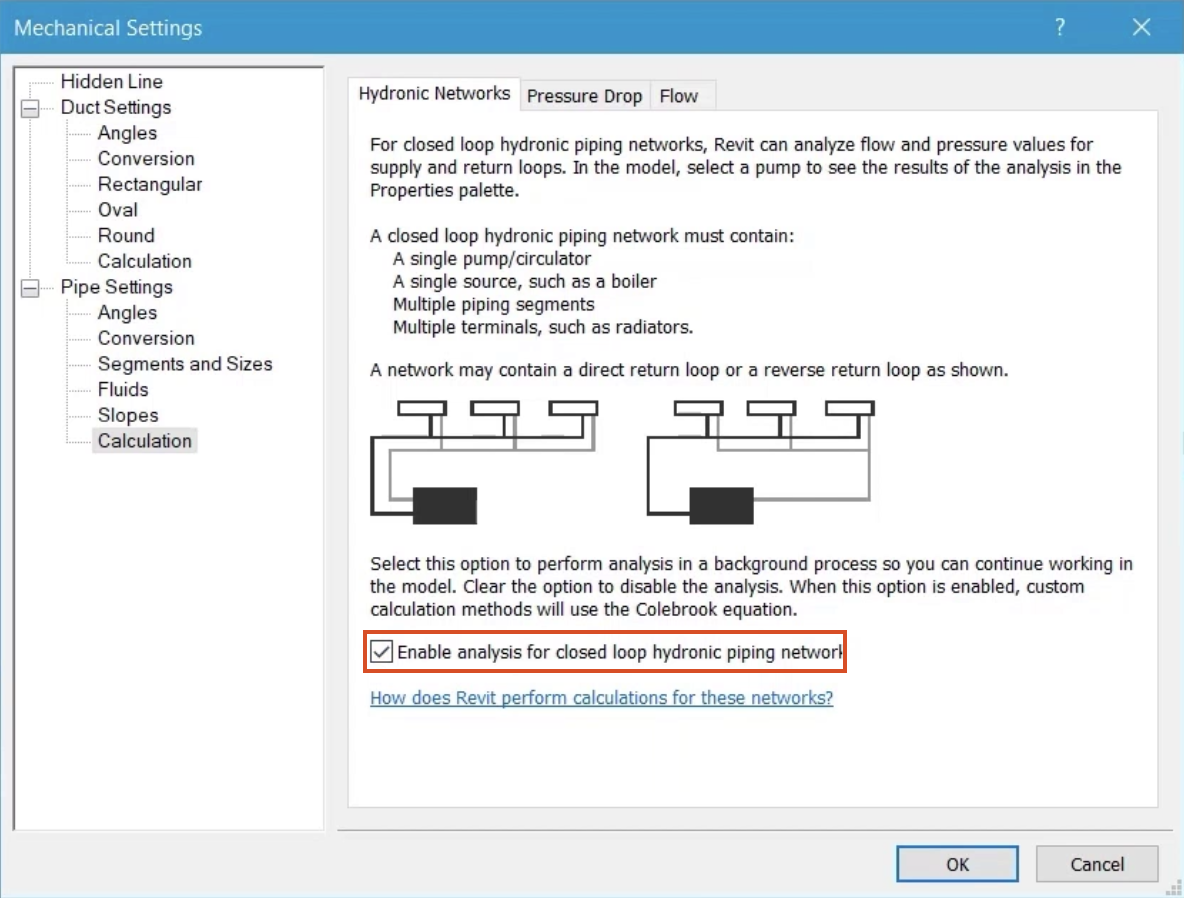Select Rectangular duct settings
Image resolution: width=1184 pixels, height=898 pixels.
coord(150,184)
